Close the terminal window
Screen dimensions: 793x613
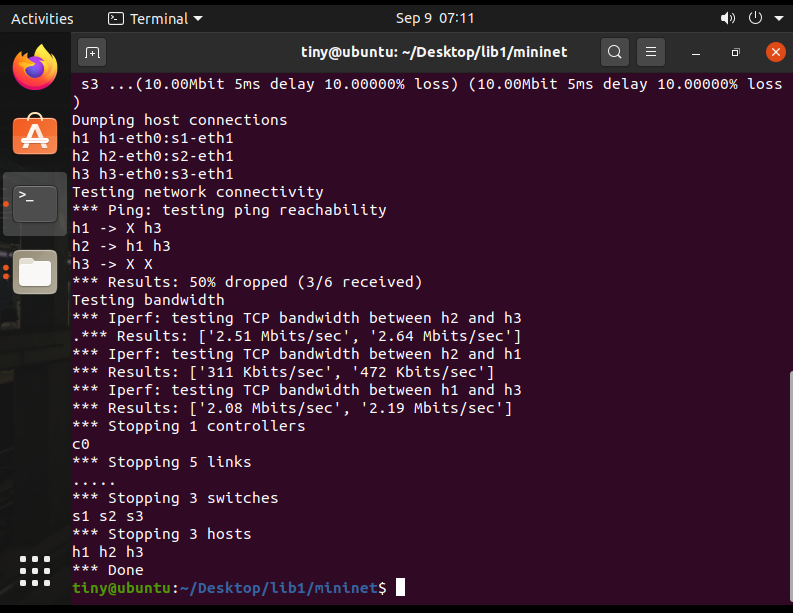tap(775, 52)
